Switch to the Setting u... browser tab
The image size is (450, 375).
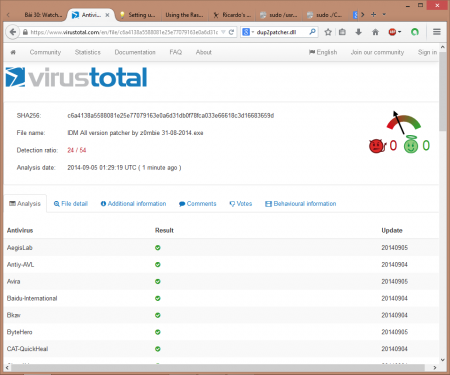click(138, 15)
